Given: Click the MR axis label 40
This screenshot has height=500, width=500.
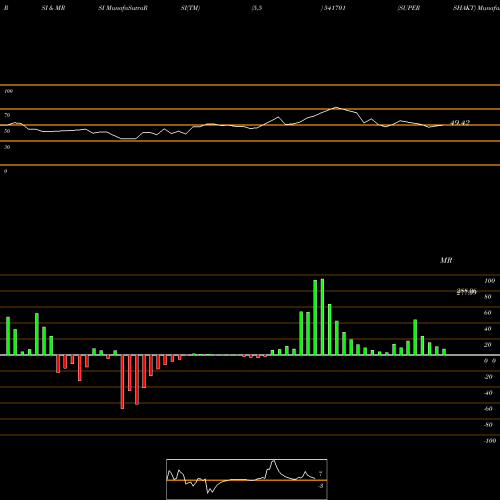Looking at the screenshot, I should 488,329.
